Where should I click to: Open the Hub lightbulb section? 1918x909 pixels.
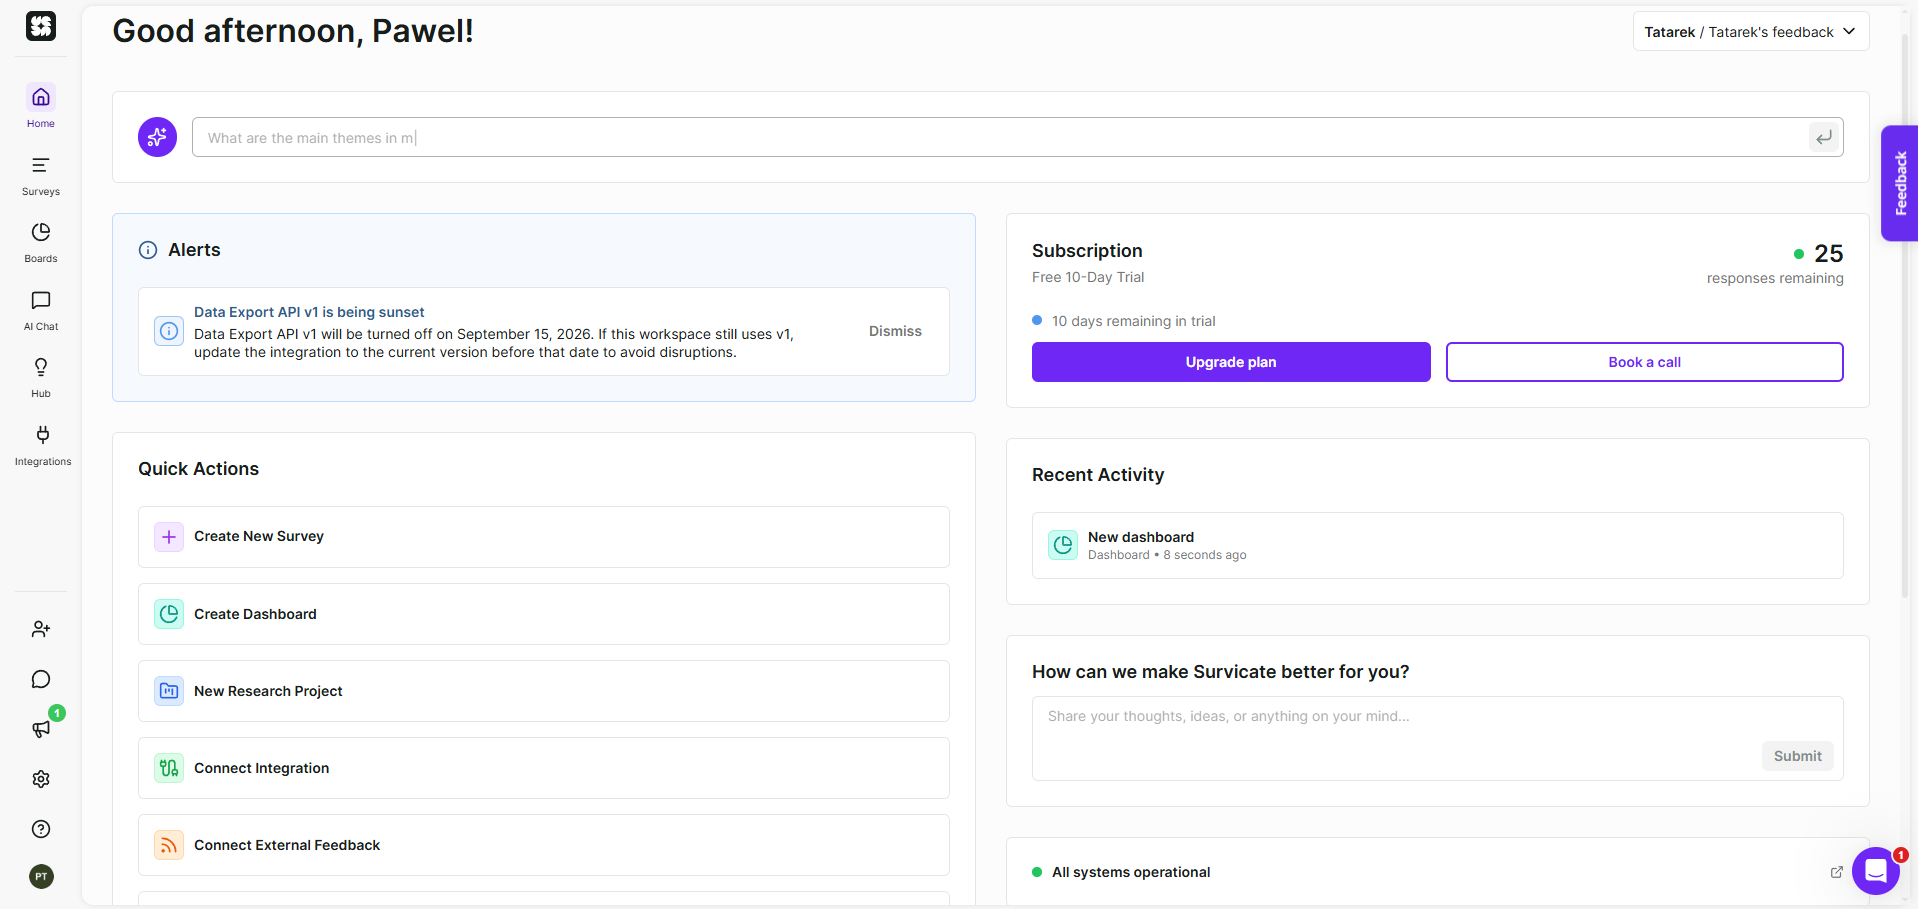click(41, 377)
